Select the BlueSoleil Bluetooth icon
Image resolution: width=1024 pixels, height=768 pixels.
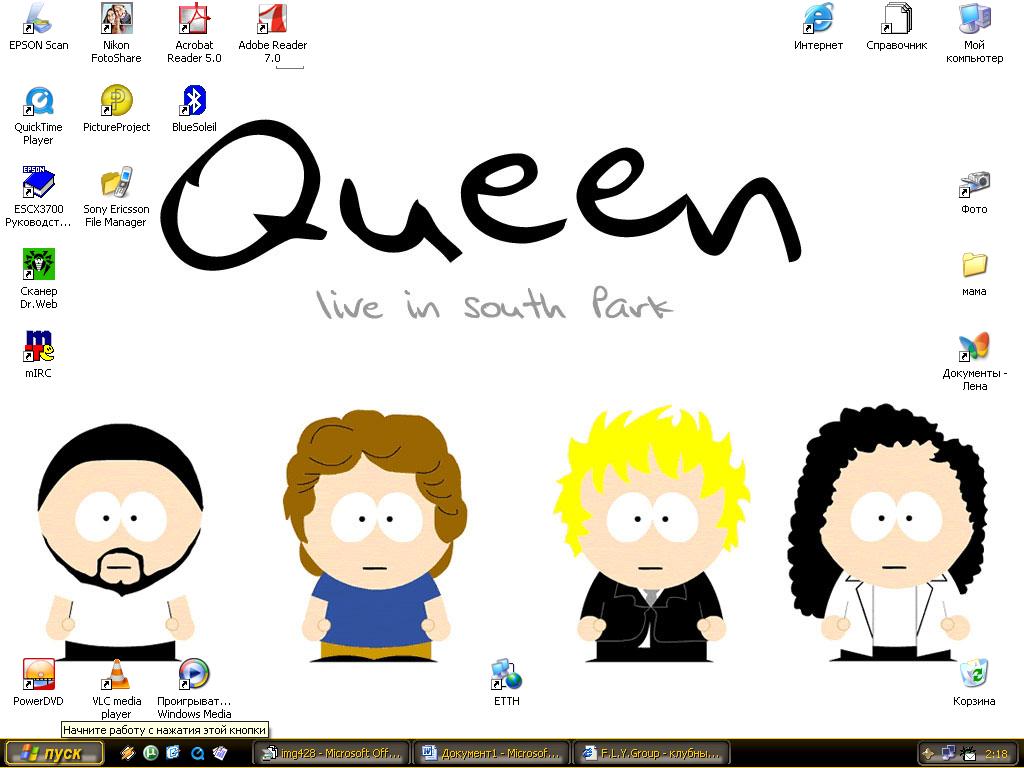tap(194, 108)
